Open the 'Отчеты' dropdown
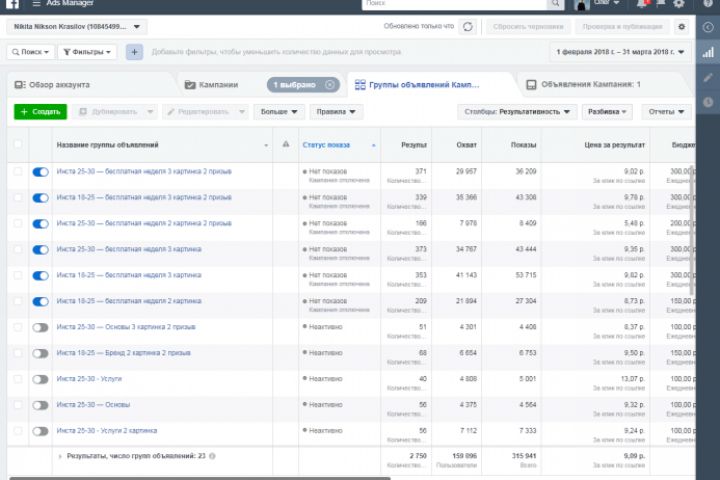Image resolution: width=720 pixels, height=480 pixels. coord(666,112)
